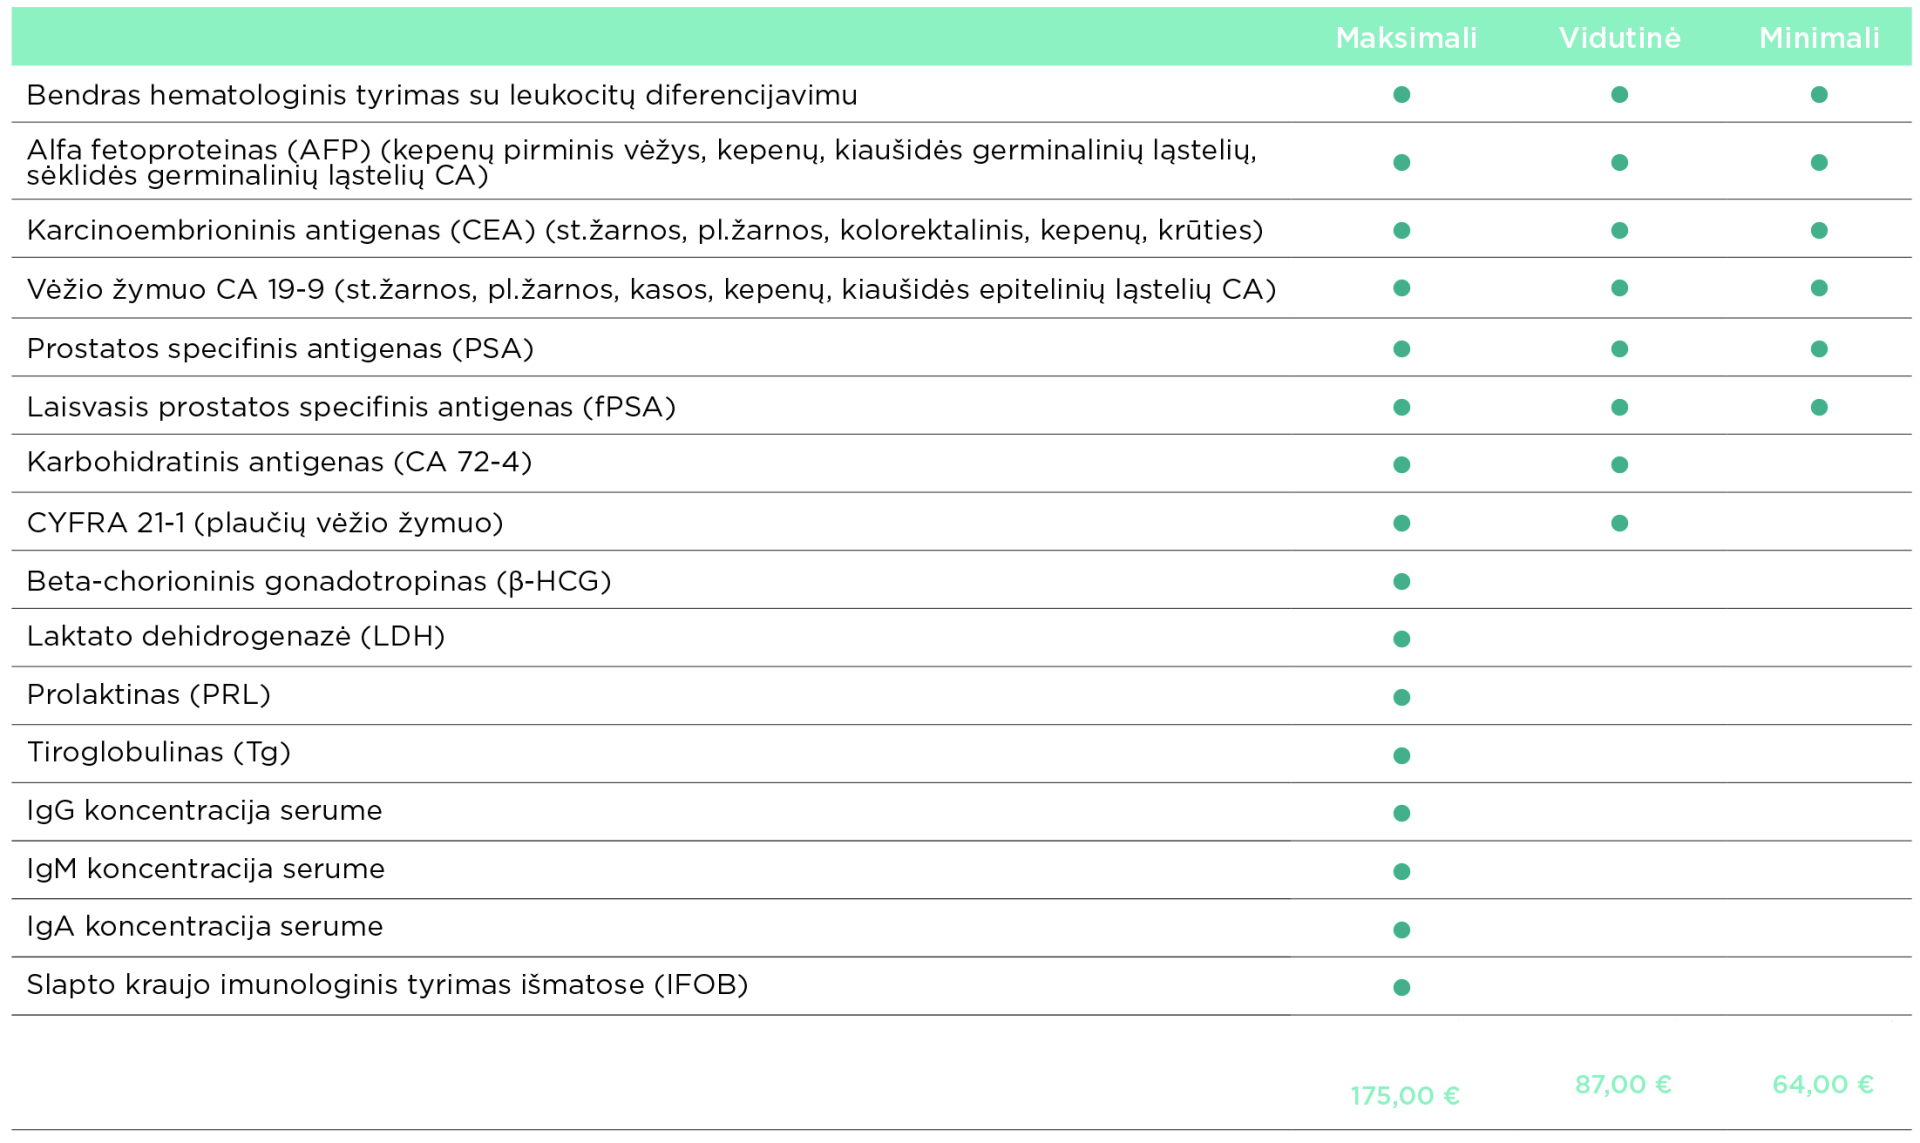
Task: Click Vidutinė dot in Prostatos specifinis antigenas (PSA) row
Action: pyautogui.click(x=1620, y=349)
